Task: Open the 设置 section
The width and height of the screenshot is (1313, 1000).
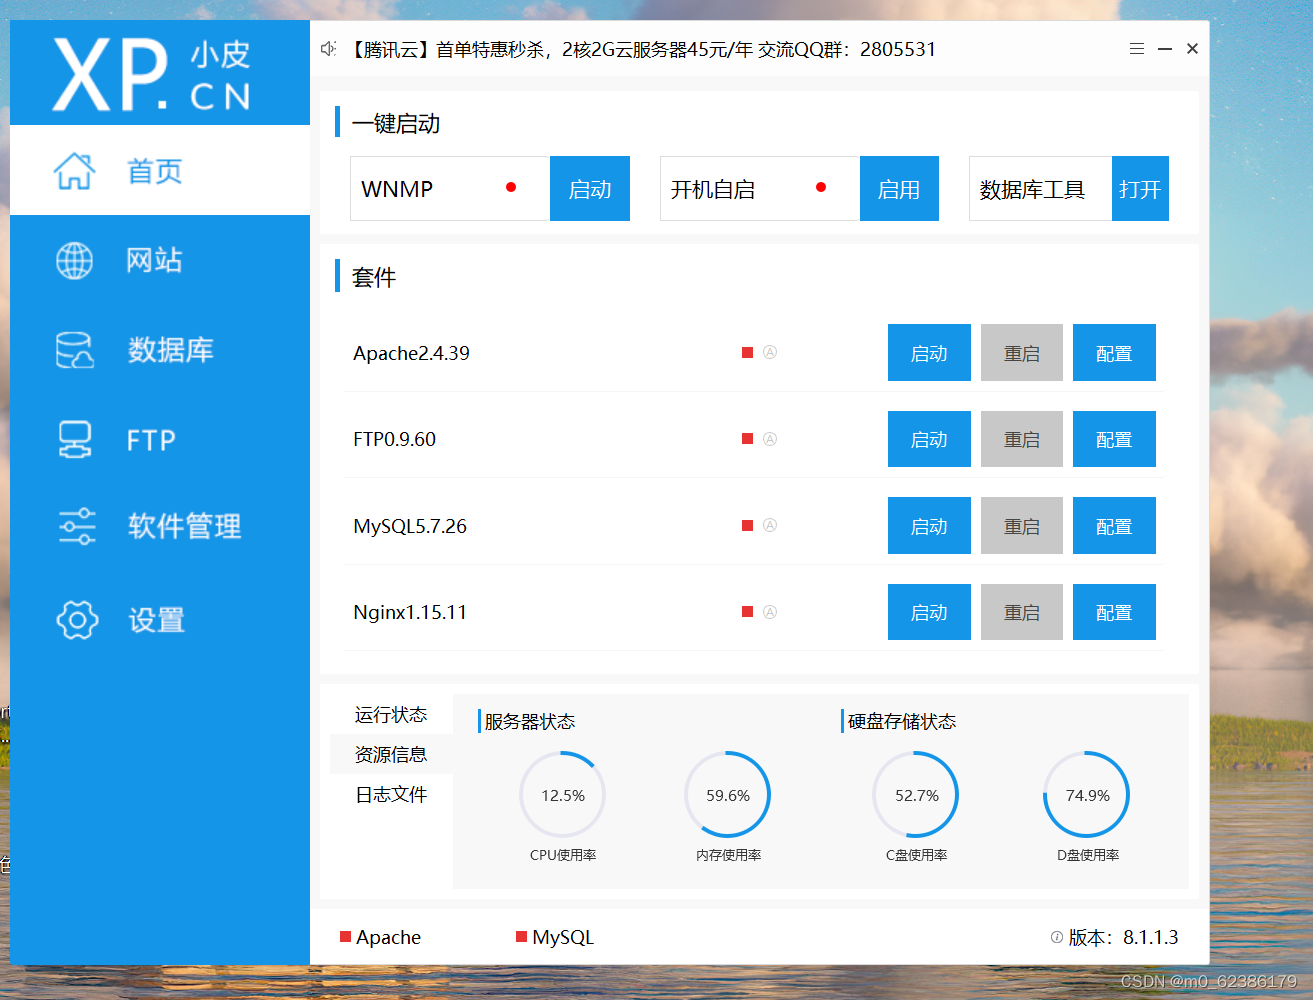Action: 160,620
